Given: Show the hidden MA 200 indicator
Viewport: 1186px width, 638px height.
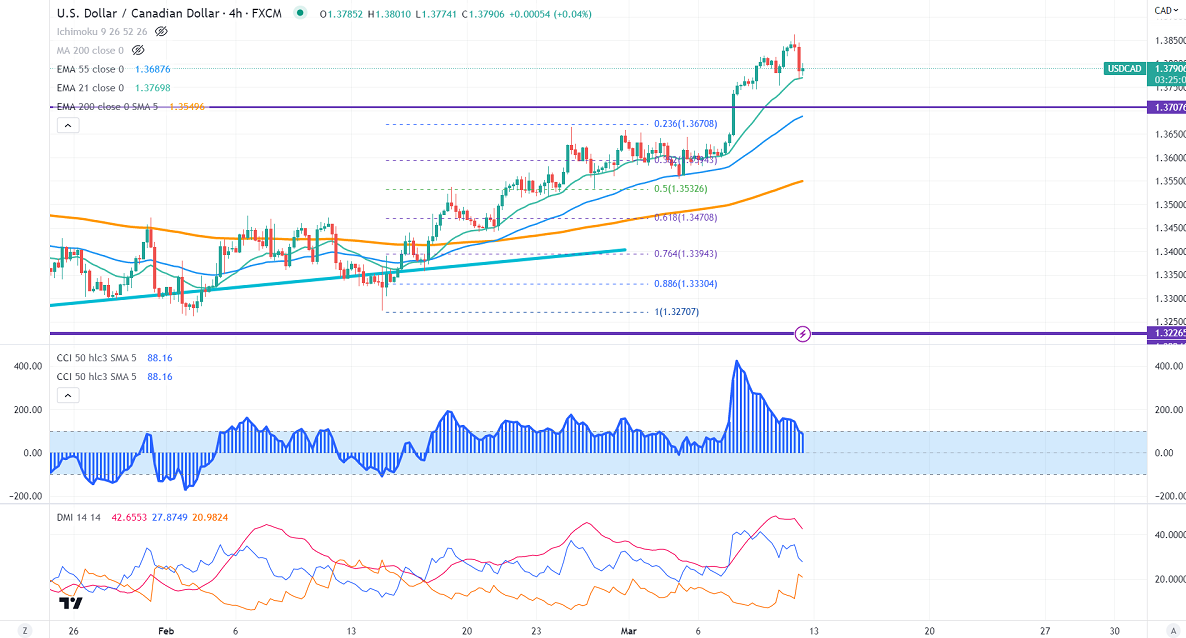Looking at the screenshot, I should [x=139, y=50].
